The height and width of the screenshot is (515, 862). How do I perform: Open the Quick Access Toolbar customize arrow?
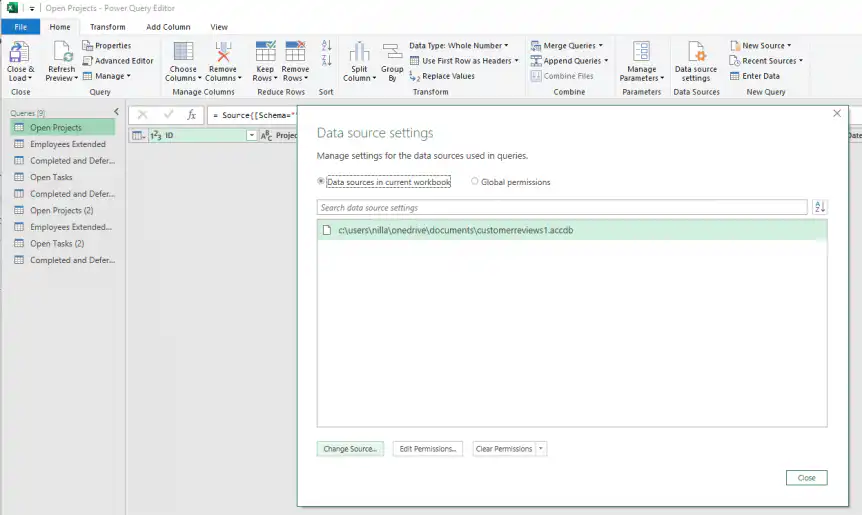[32, 8]
